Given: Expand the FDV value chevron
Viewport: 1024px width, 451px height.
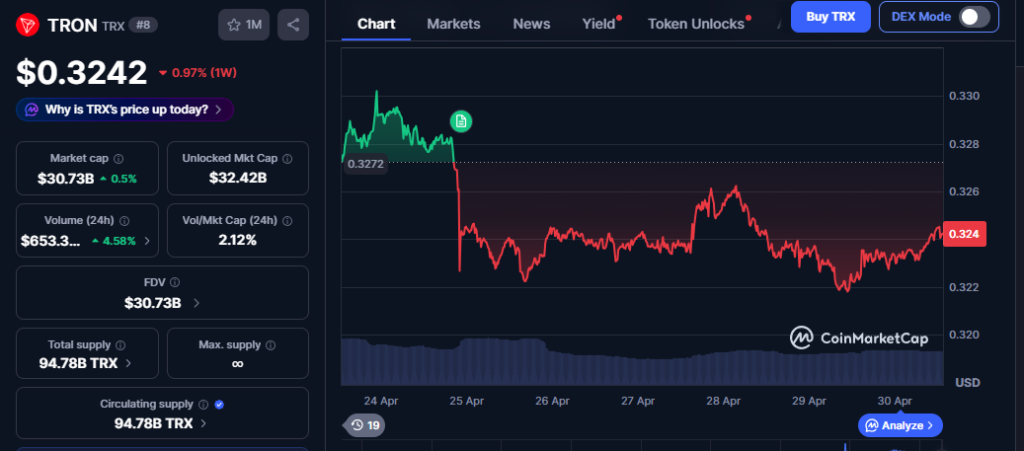Looking at the screenshot, I should point(196,303).
